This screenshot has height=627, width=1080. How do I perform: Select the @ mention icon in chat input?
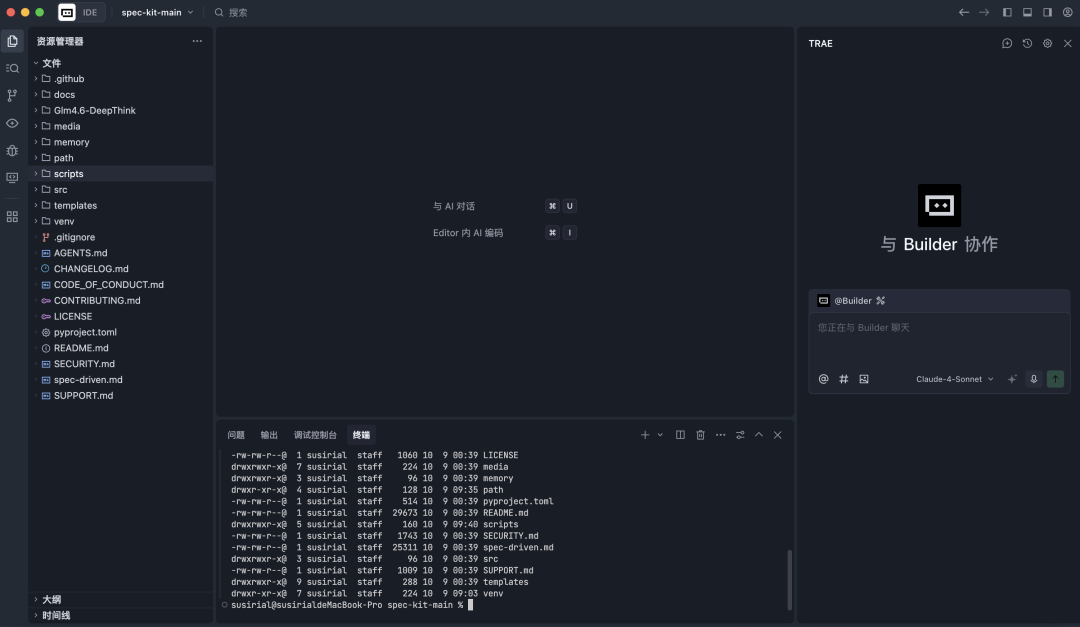pyautogui.click(x=824, y=379)
